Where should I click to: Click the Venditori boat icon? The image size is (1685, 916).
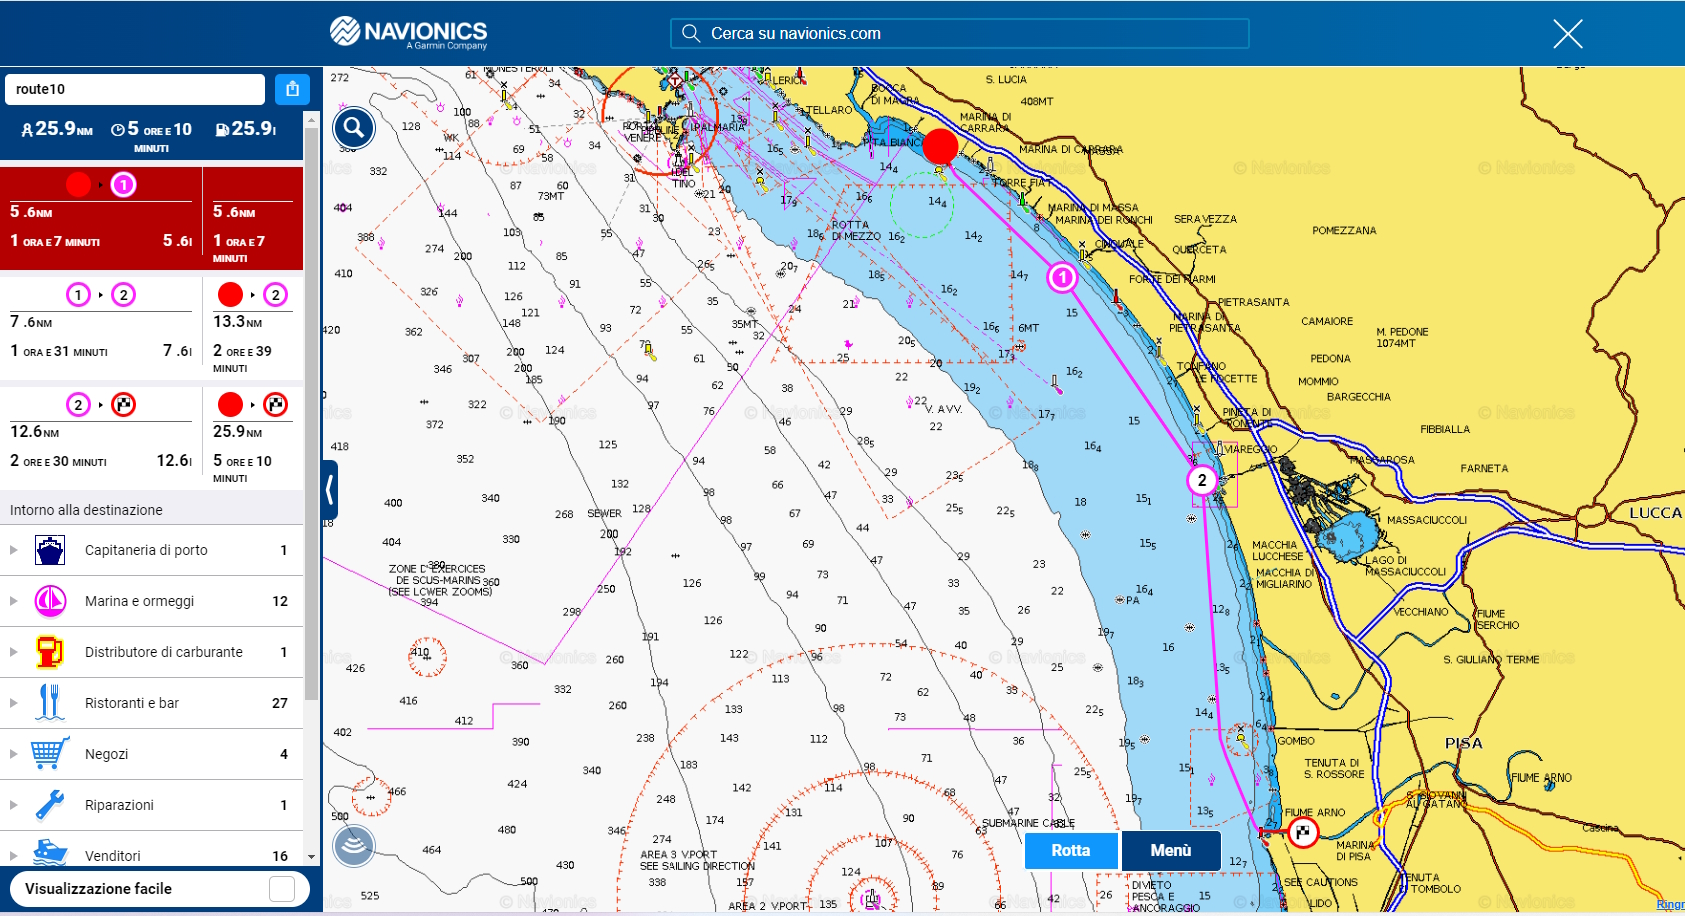point(50,853)
